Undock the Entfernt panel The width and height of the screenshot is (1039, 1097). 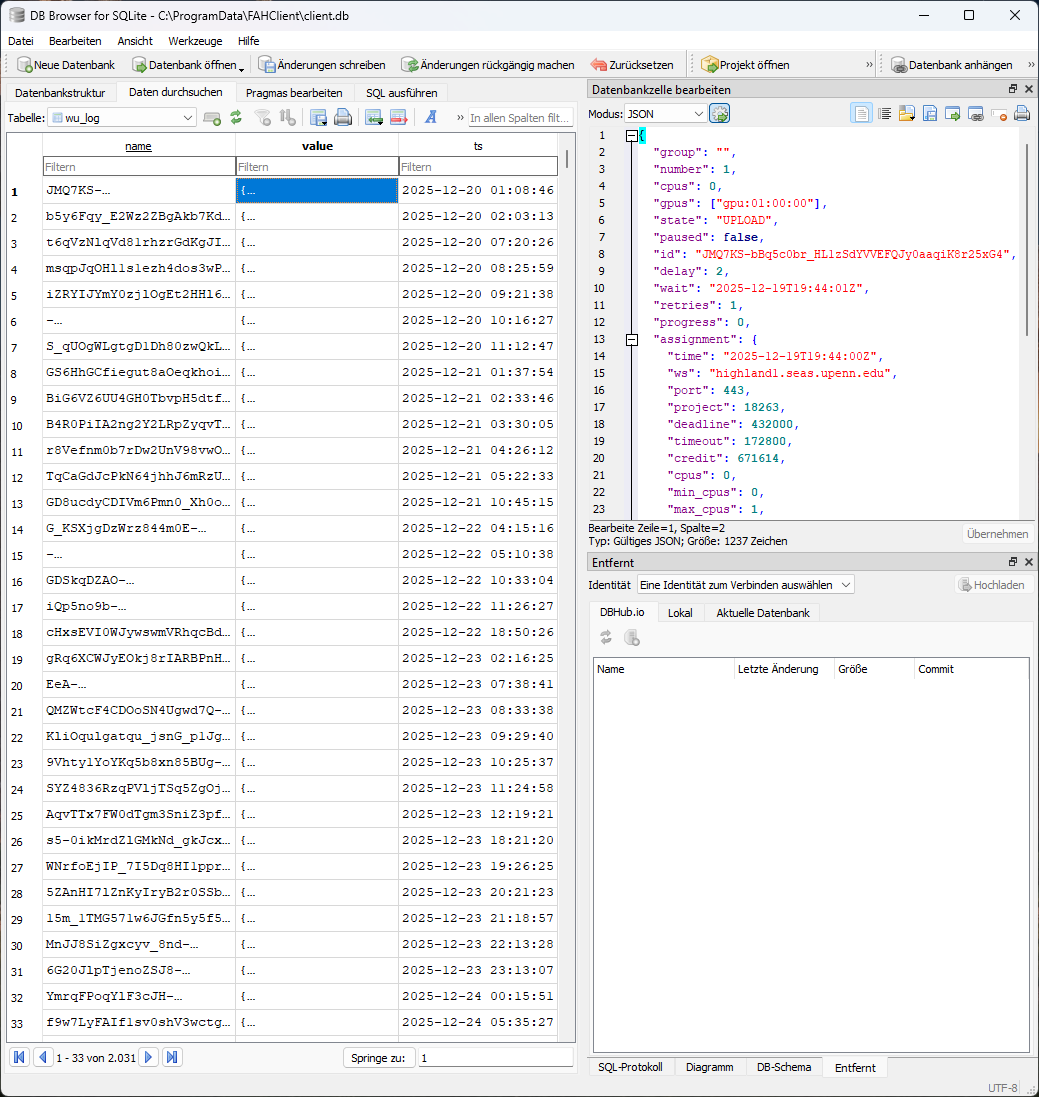pos(1012,562)
